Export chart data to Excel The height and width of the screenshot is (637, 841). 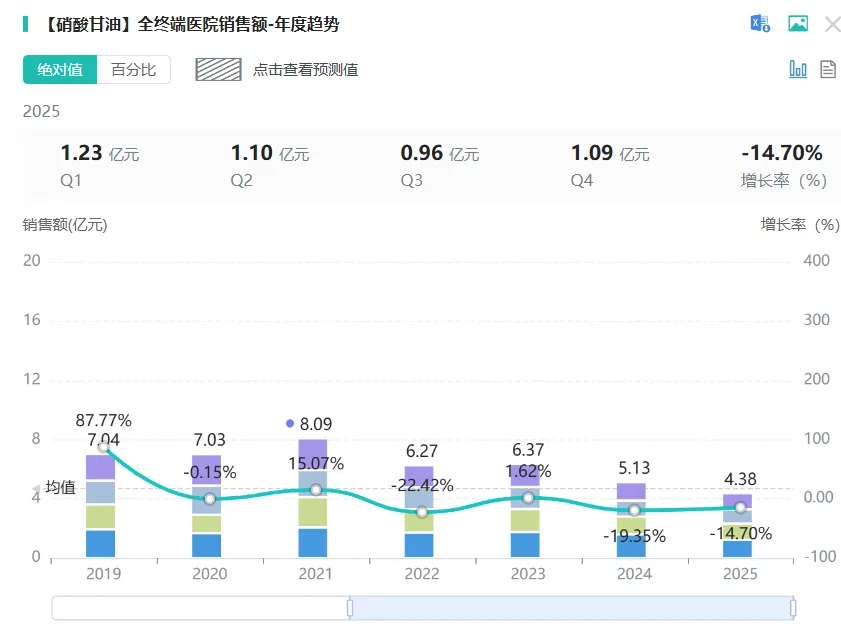point(760,24)
